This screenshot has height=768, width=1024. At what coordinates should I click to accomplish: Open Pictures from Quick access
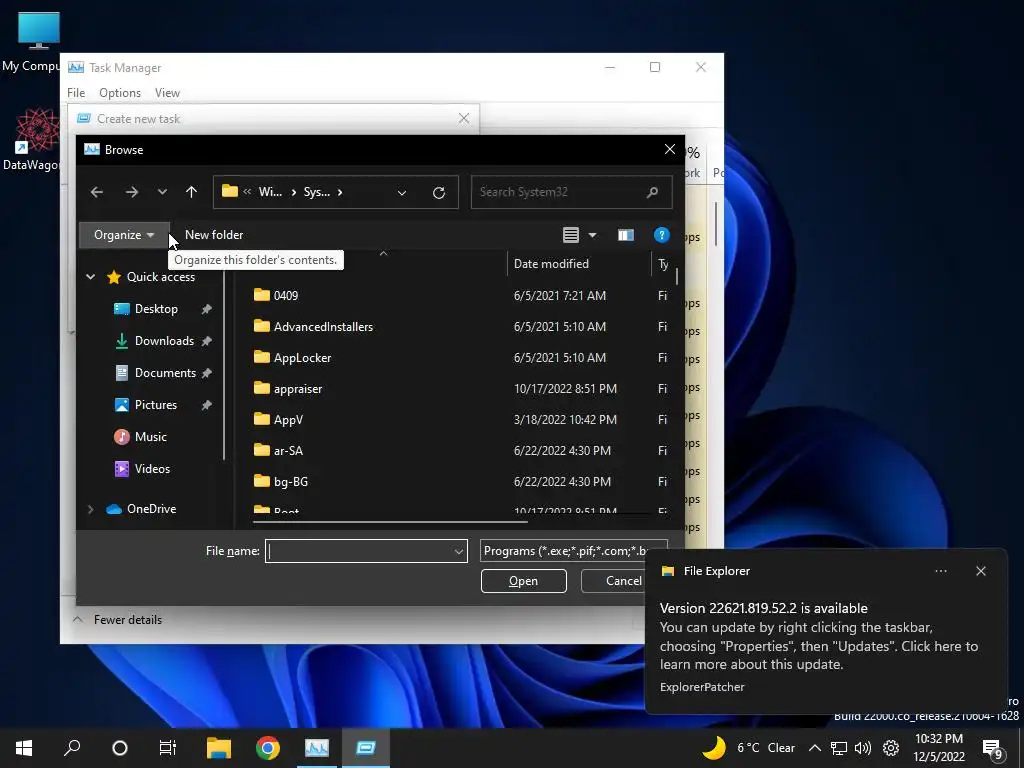point(155,405)
